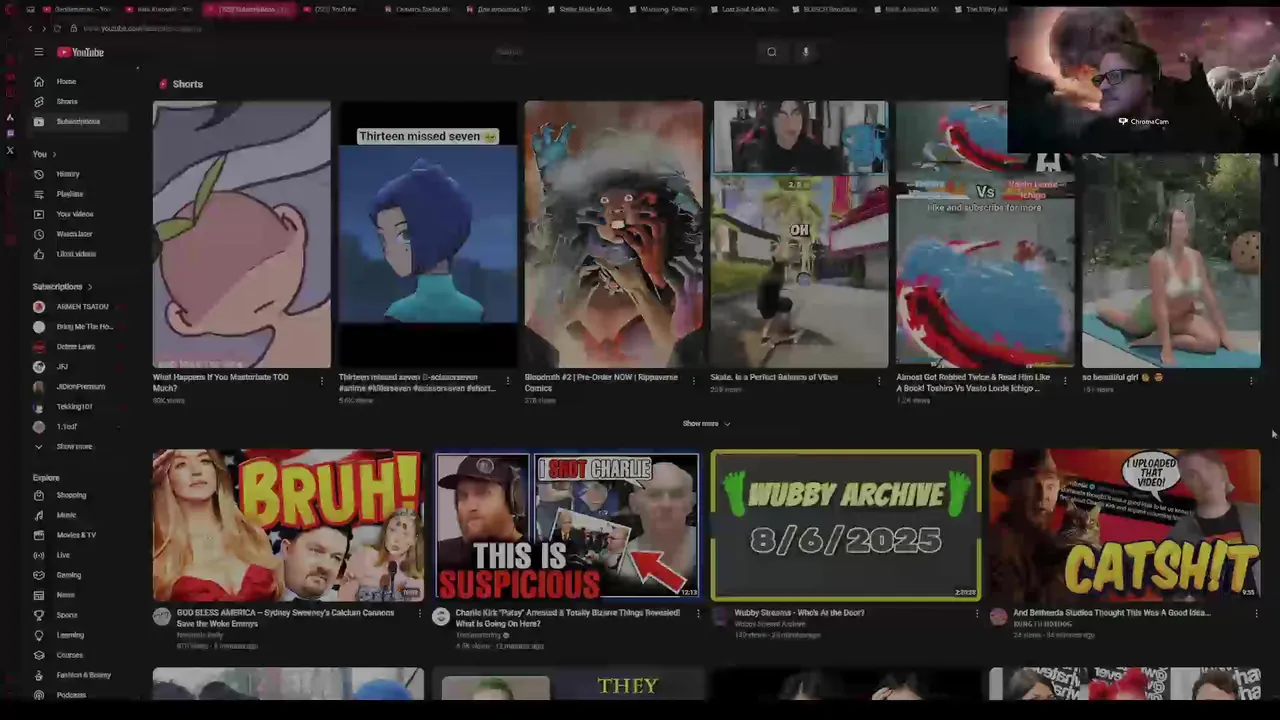This screenshot has height=720, width=1280.
Task: Open the hamburger guide menu
Action: coord(38,52)
